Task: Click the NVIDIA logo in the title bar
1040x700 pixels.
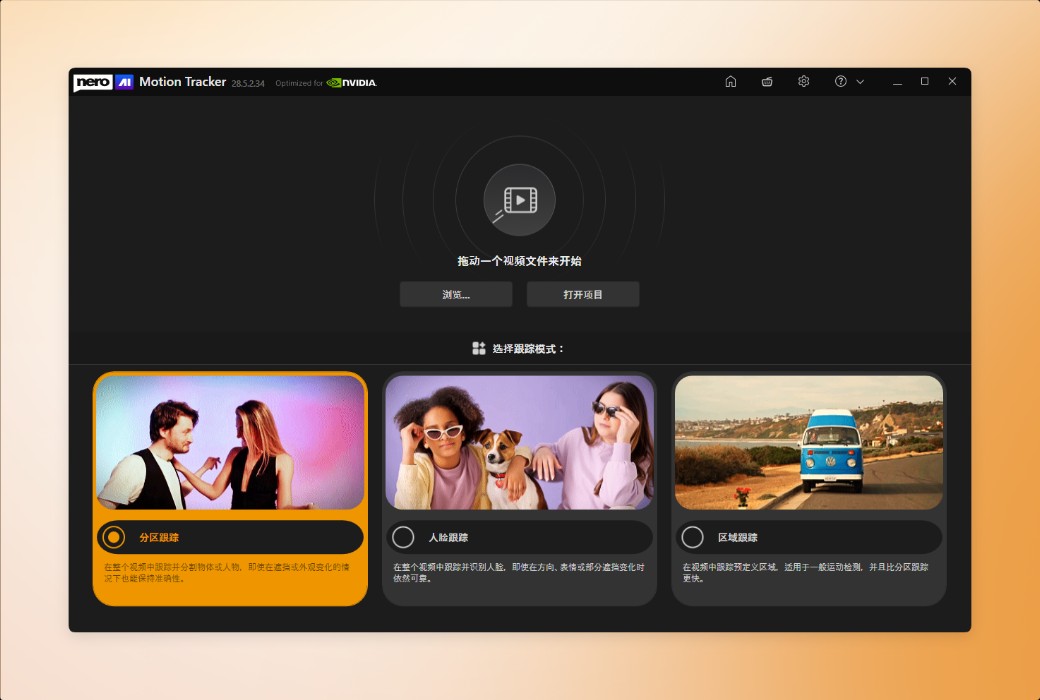Action: (352, 83)
